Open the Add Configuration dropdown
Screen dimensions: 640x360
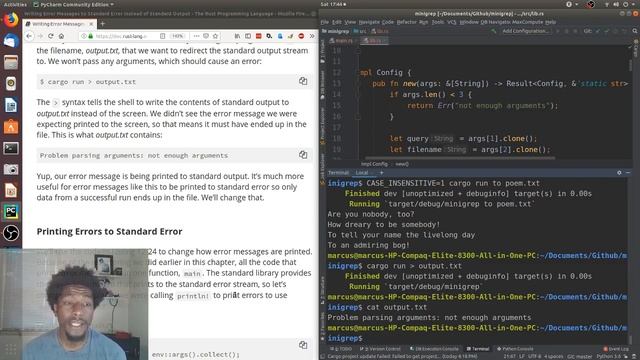pos(526,31)
